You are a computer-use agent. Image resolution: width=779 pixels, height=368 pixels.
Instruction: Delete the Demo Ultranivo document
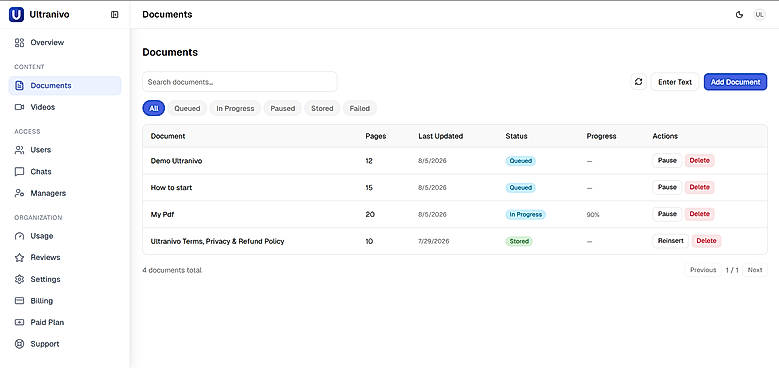[700, 160]
